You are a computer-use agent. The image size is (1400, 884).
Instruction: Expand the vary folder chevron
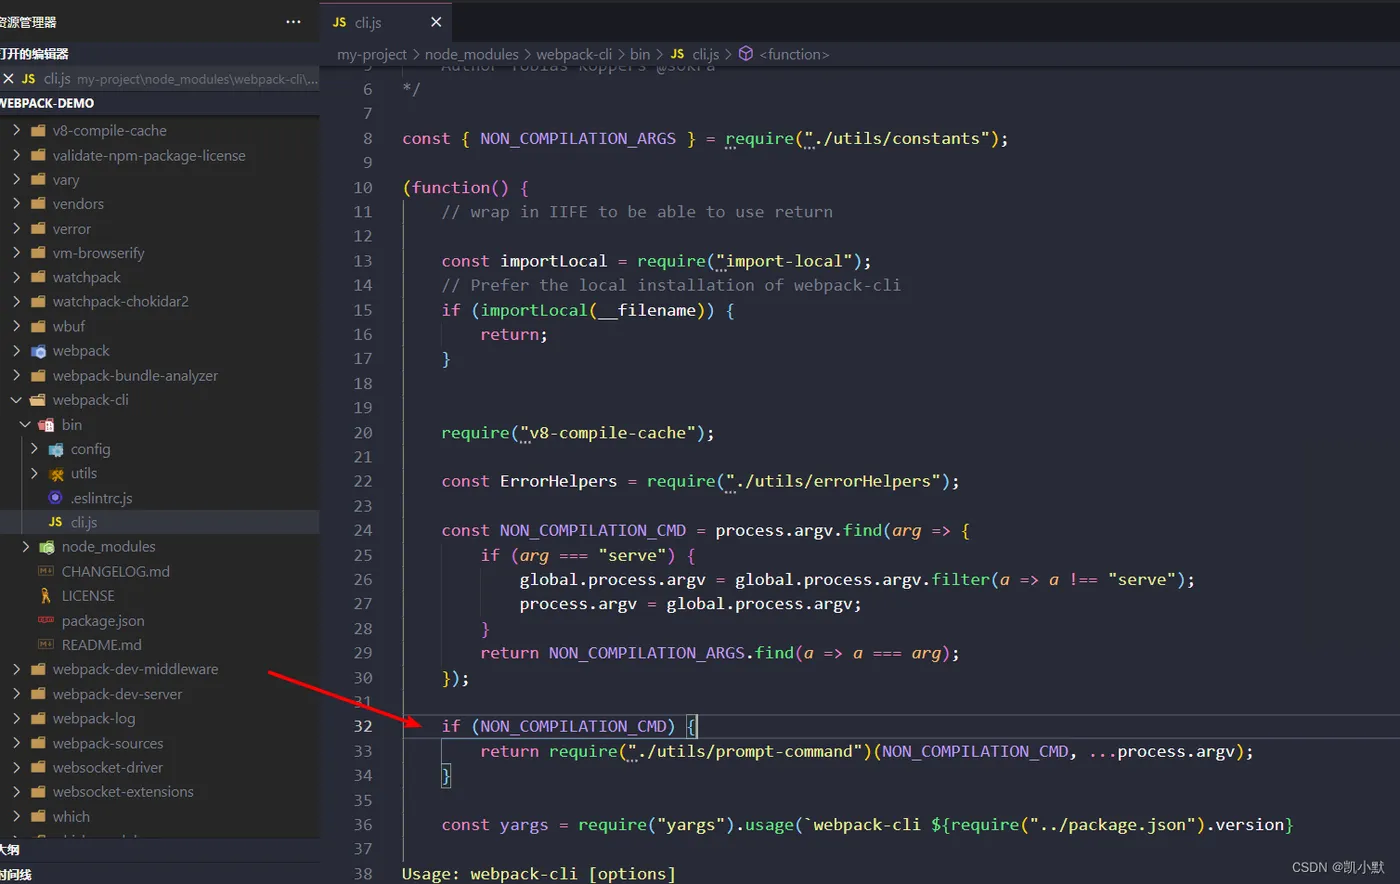coord(17,179)
